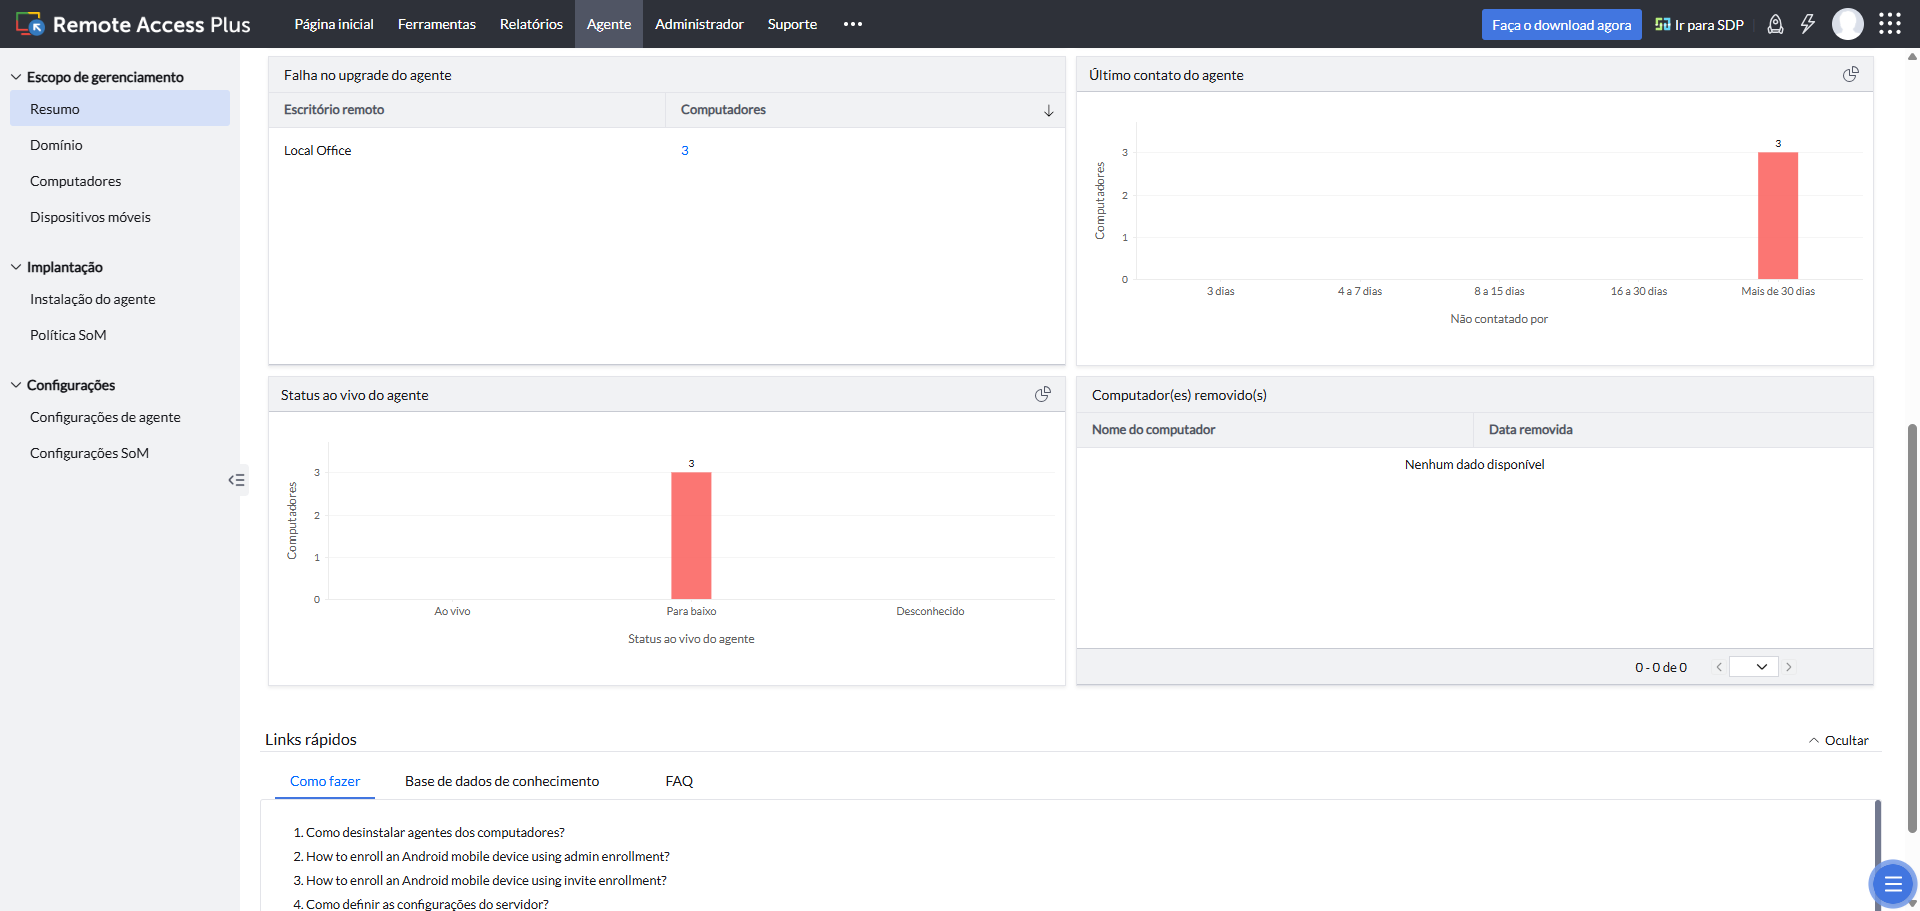The height and width of the screenshot is (911, 1920).
Task: Click chart icon in Status ao vivo panel
Action: point(1042,395)
